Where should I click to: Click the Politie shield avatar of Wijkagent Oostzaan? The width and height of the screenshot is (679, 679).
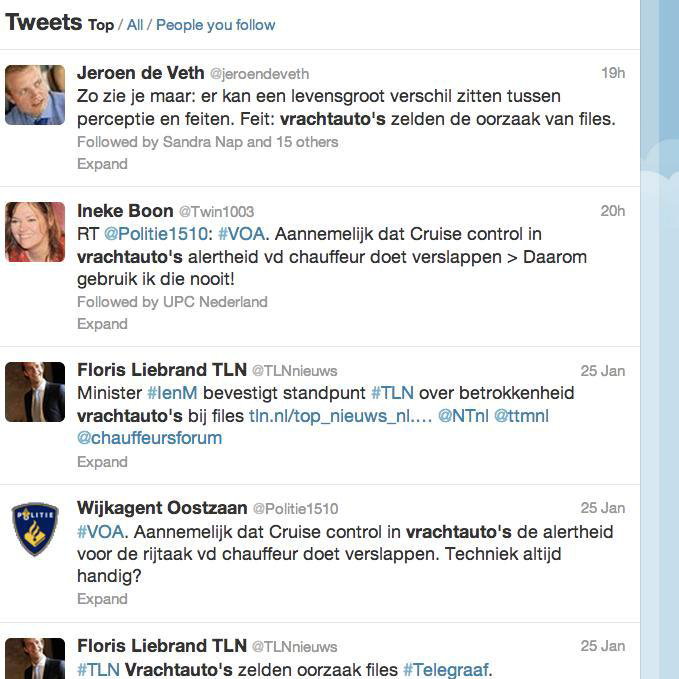coord(35,529)
